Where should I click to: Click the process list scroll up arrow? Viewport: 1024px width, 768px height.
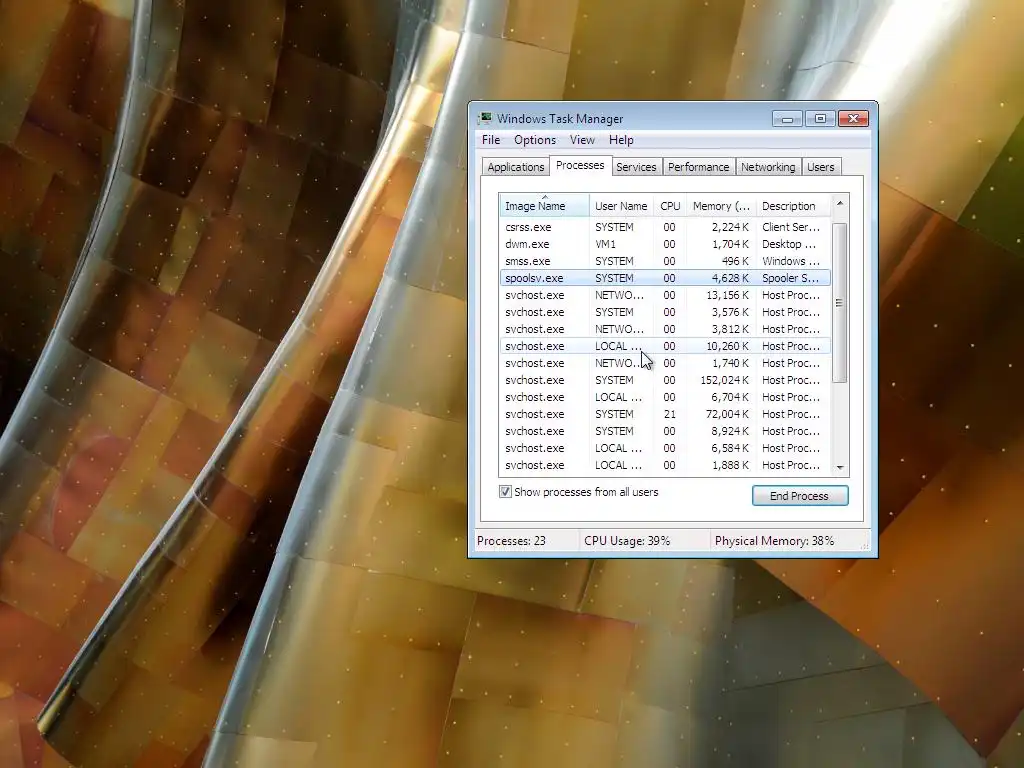840,203
